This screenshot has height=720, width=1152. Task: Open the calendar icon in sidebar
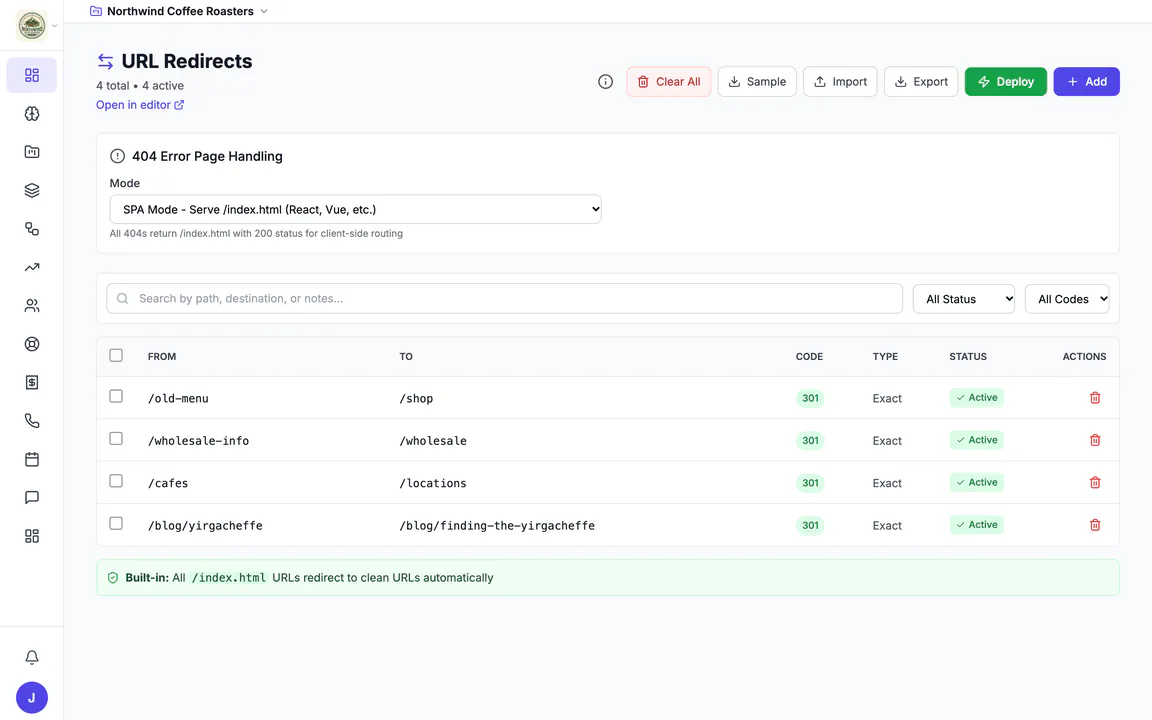[x=32, y=459]
